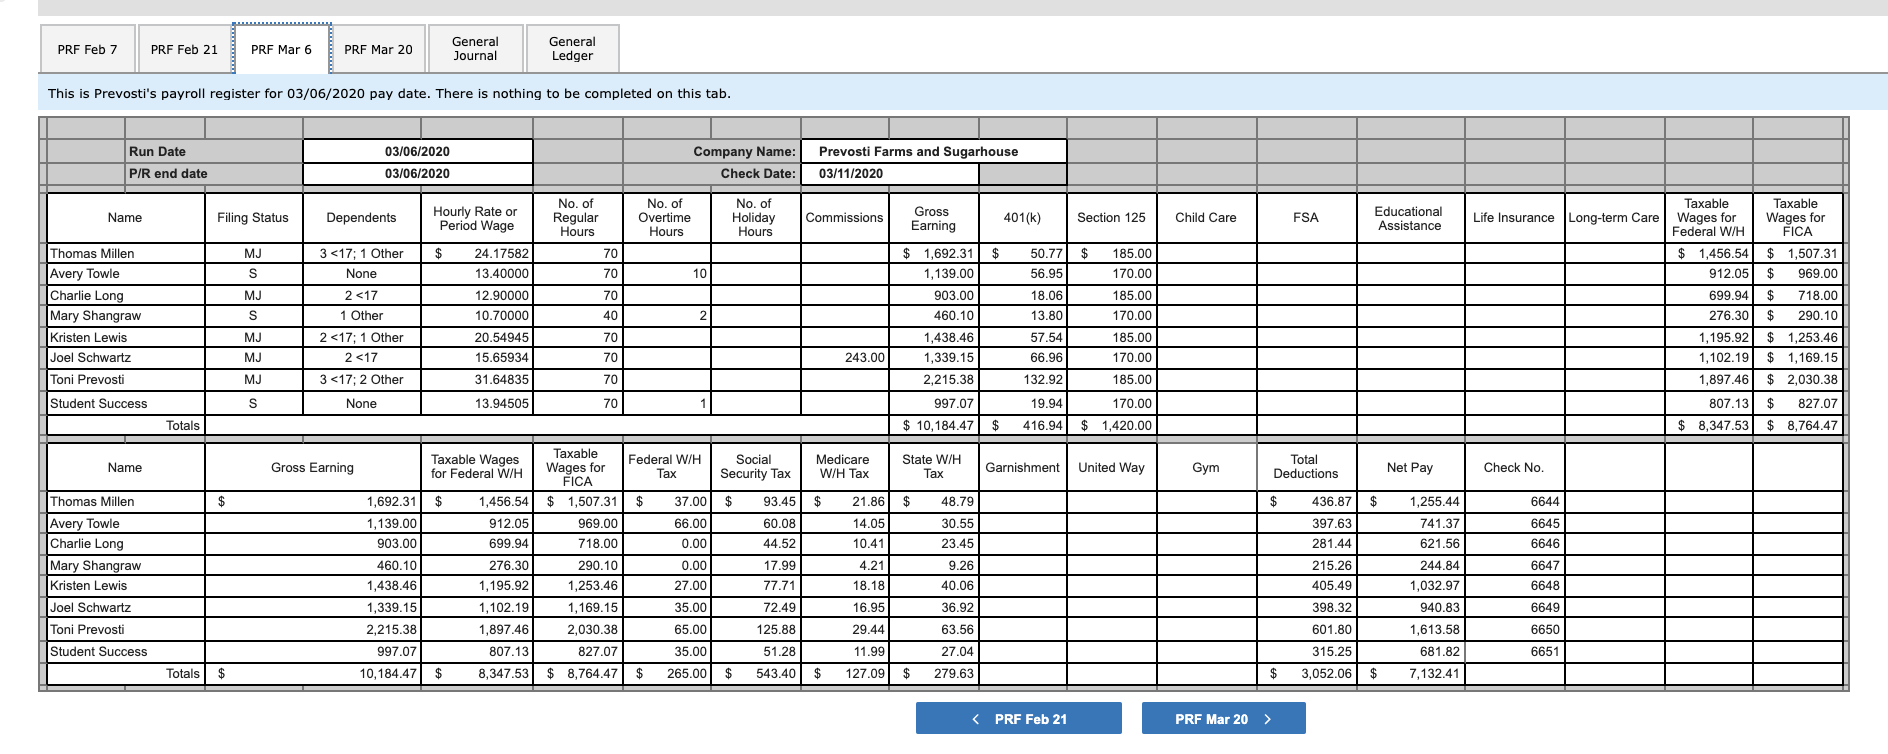Click Avery Towle's overtime hours value 10

point(666,273)
